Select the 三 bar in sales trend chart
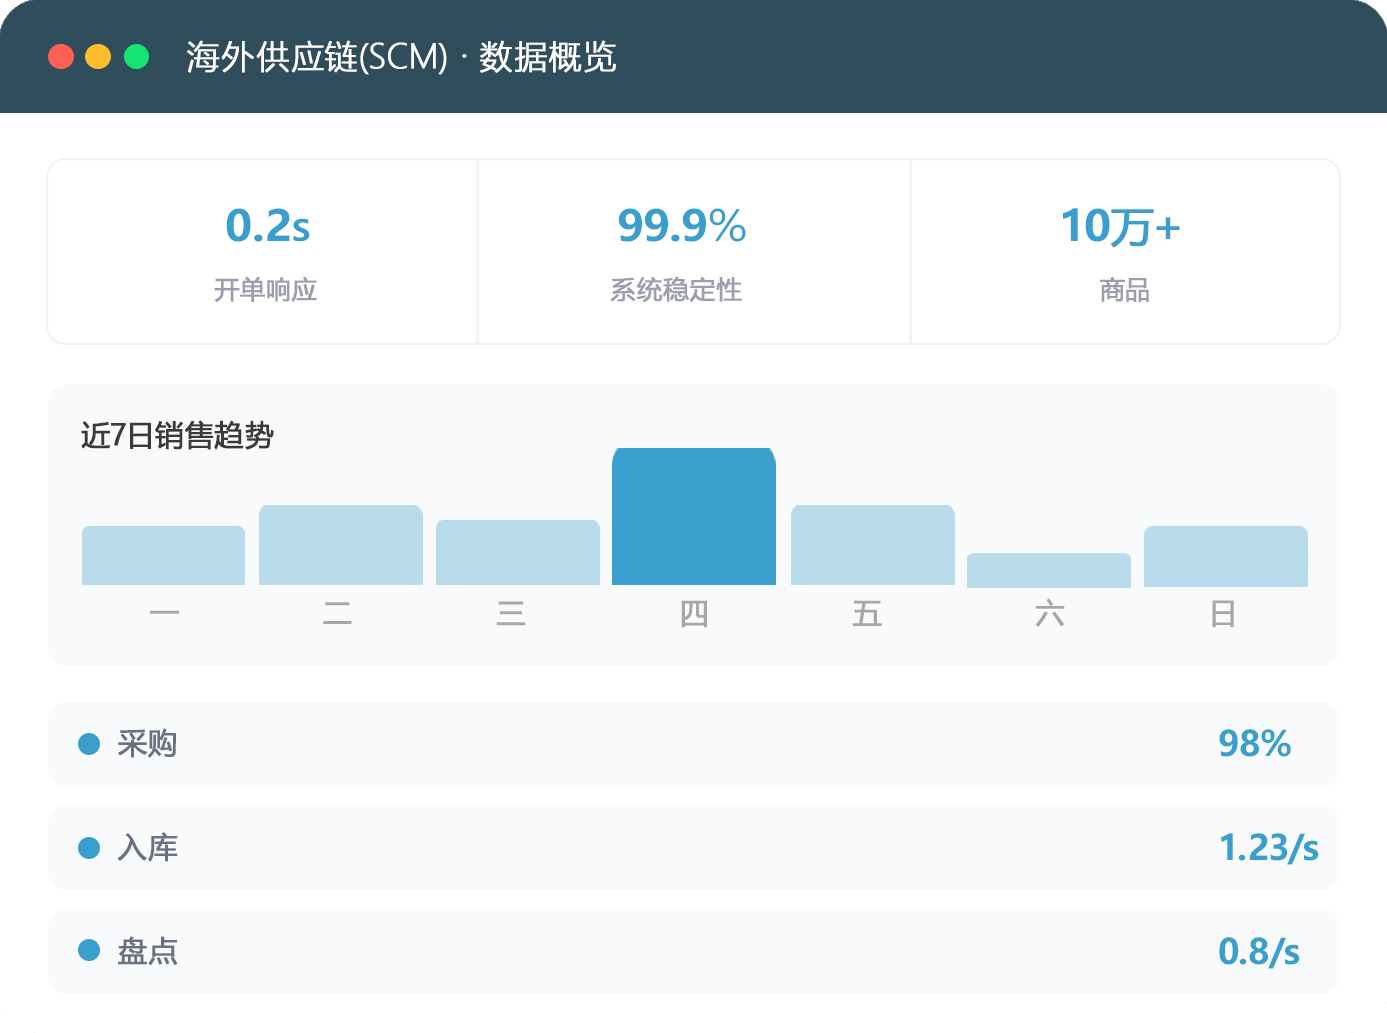Image resolution: width=1387 pixels, height=1033 pixels. click(x=518, y=552)
